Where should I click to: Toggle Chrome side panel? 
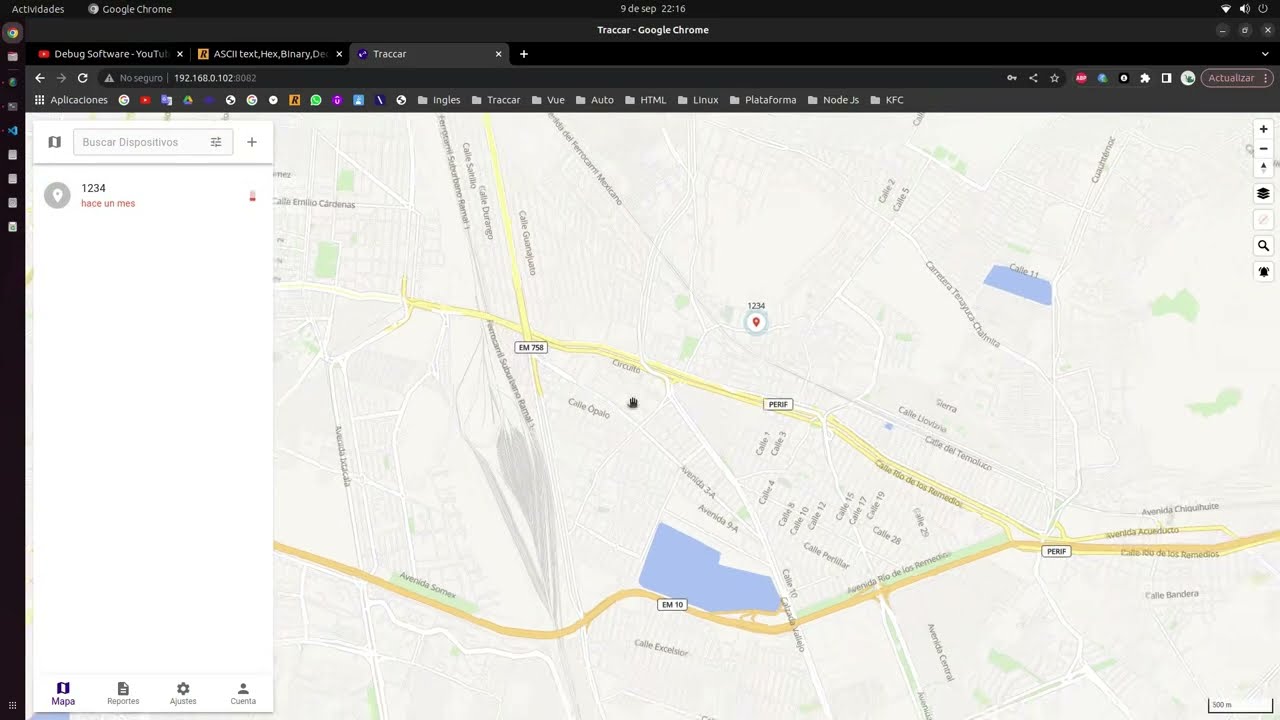coord(1166,78)
